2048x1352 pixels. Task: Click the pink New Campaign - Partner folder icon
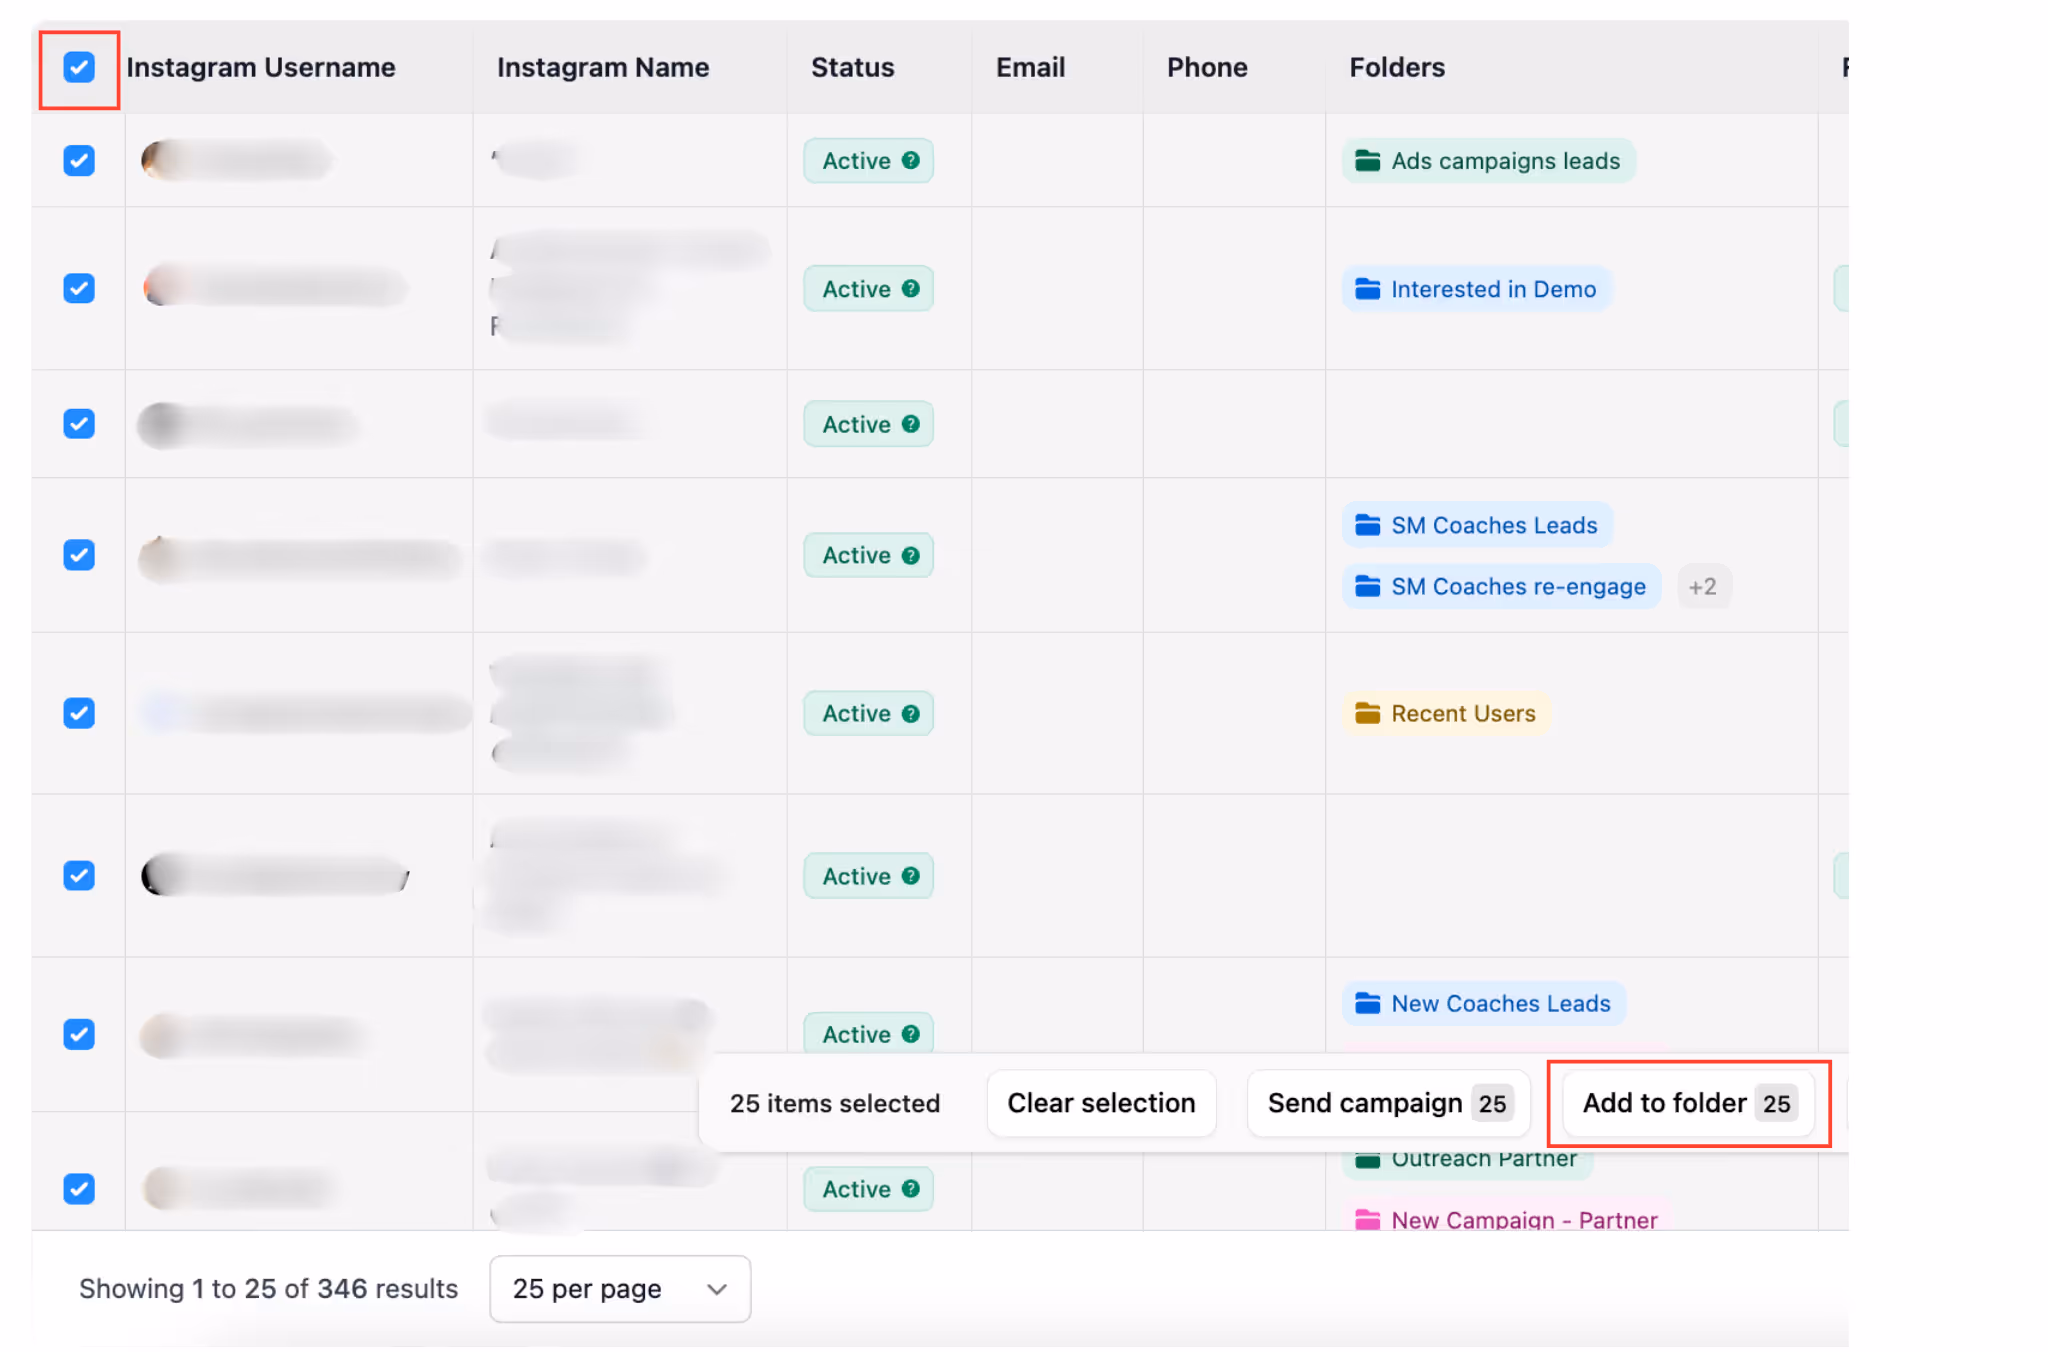(1367, 1219)
